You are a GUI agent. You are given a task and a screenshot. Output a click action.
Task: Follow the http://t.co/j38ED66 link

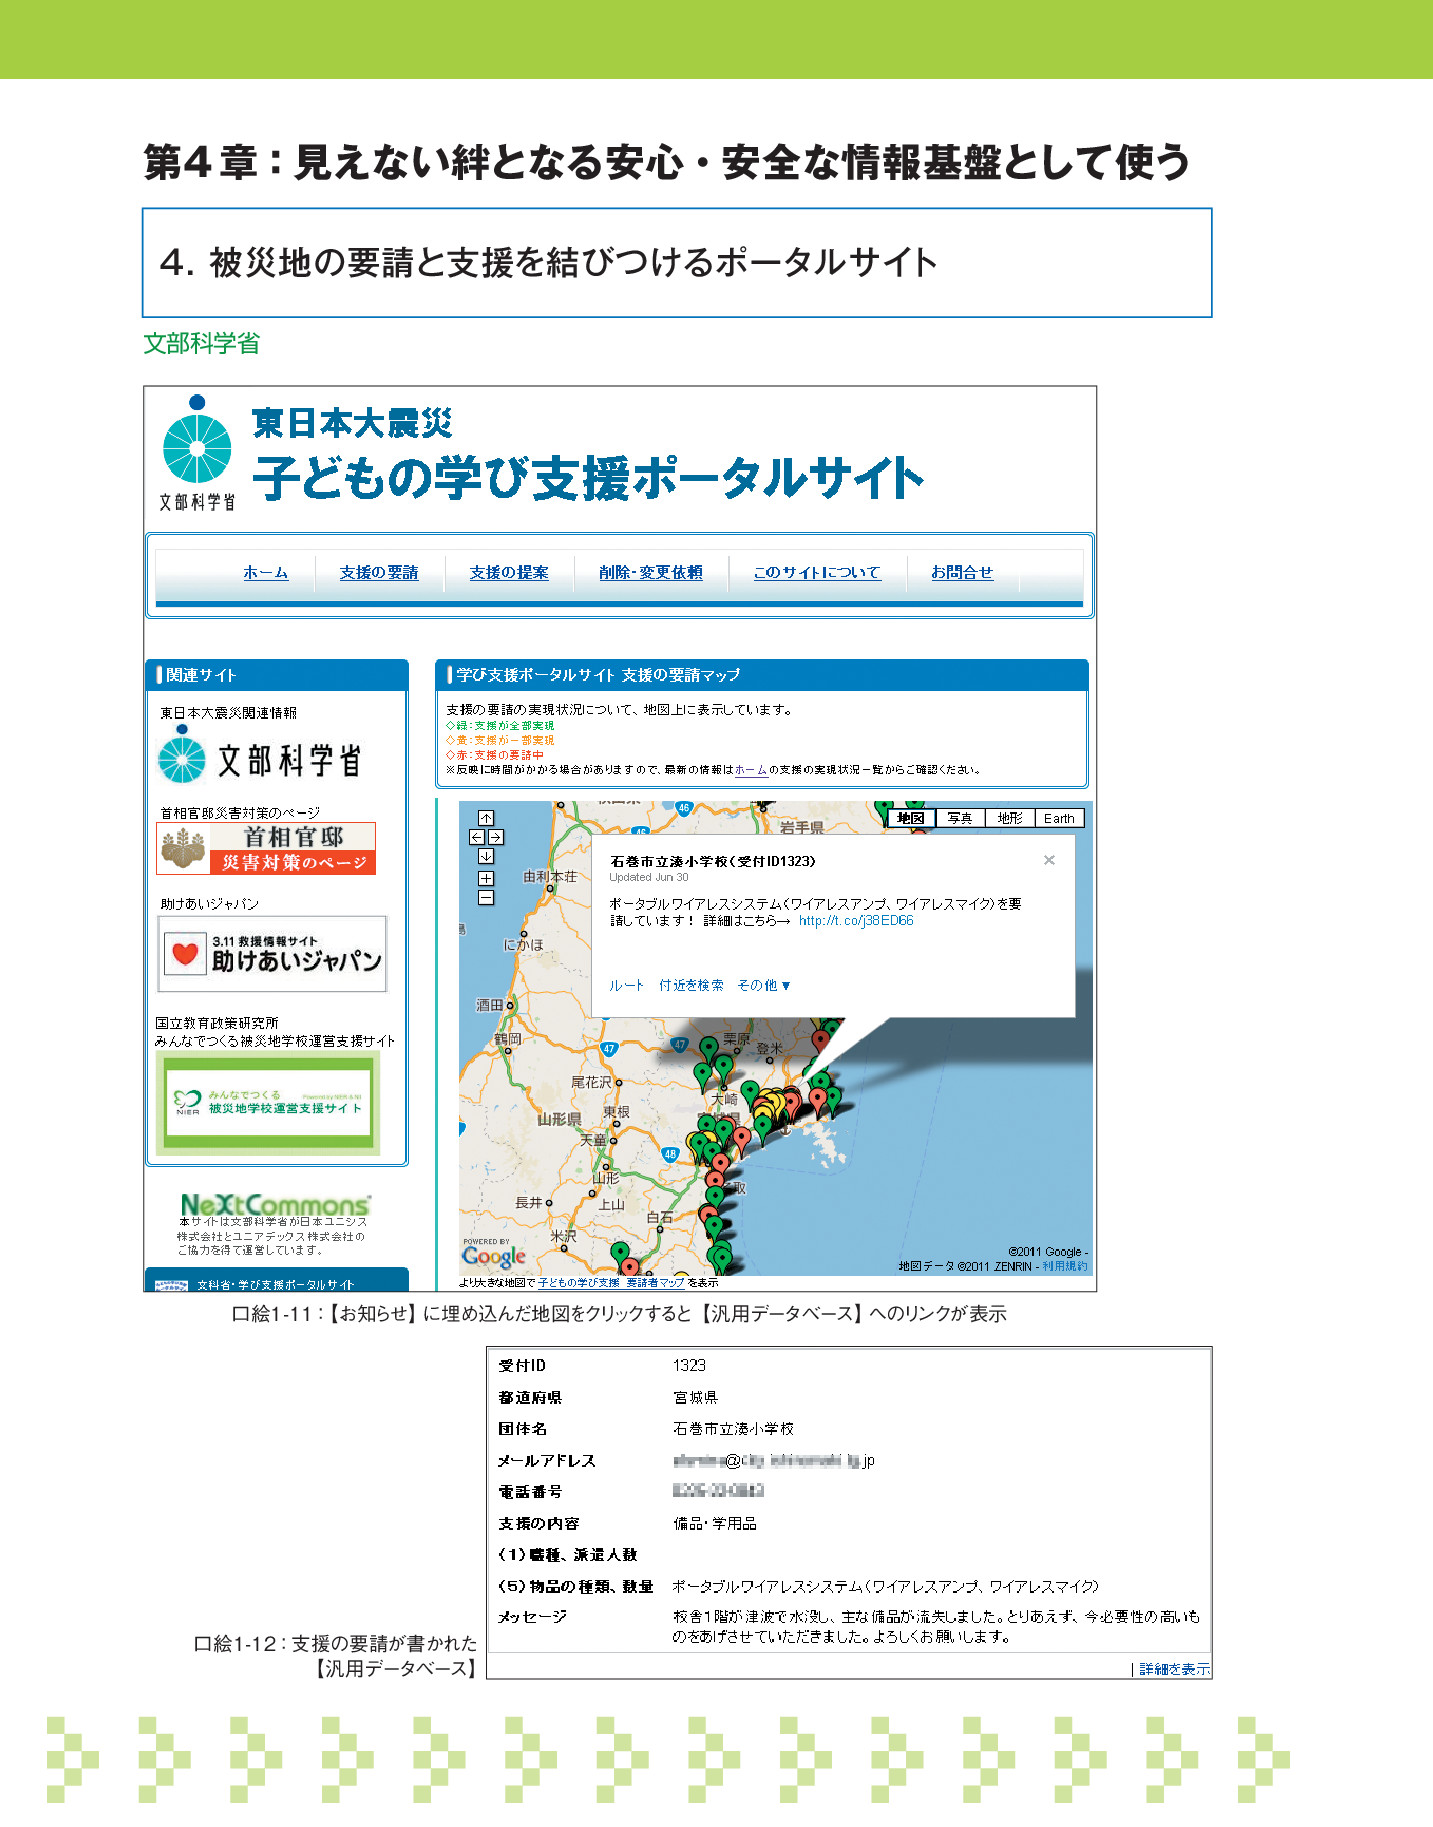click(x=856, y=920)
